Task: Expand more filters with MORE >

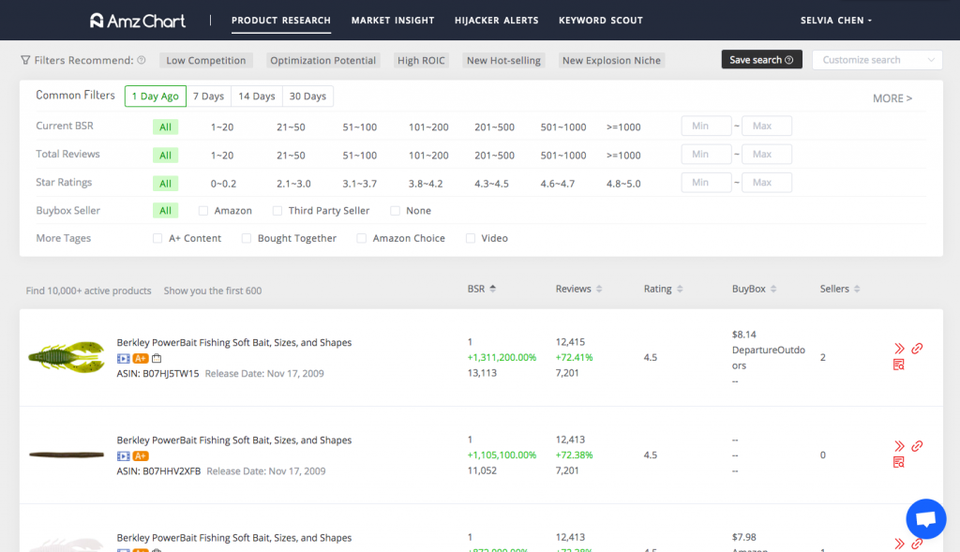Action: click(892, 99)
